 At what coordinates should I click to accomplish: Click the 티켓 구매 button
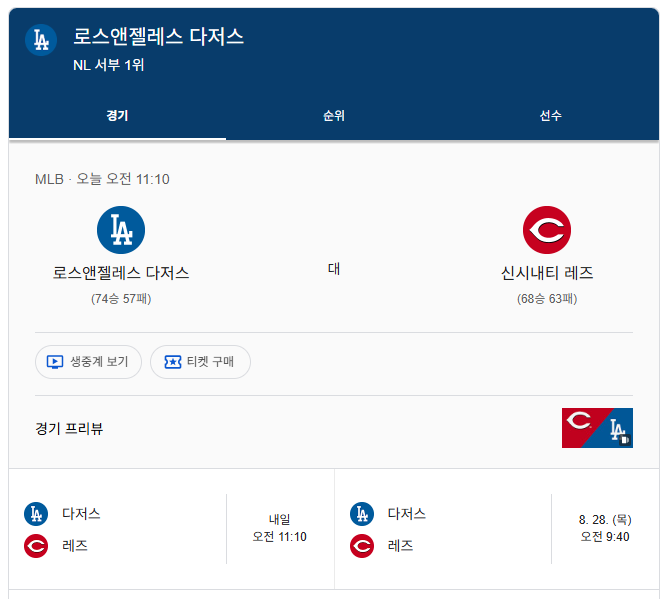[201, 362]
